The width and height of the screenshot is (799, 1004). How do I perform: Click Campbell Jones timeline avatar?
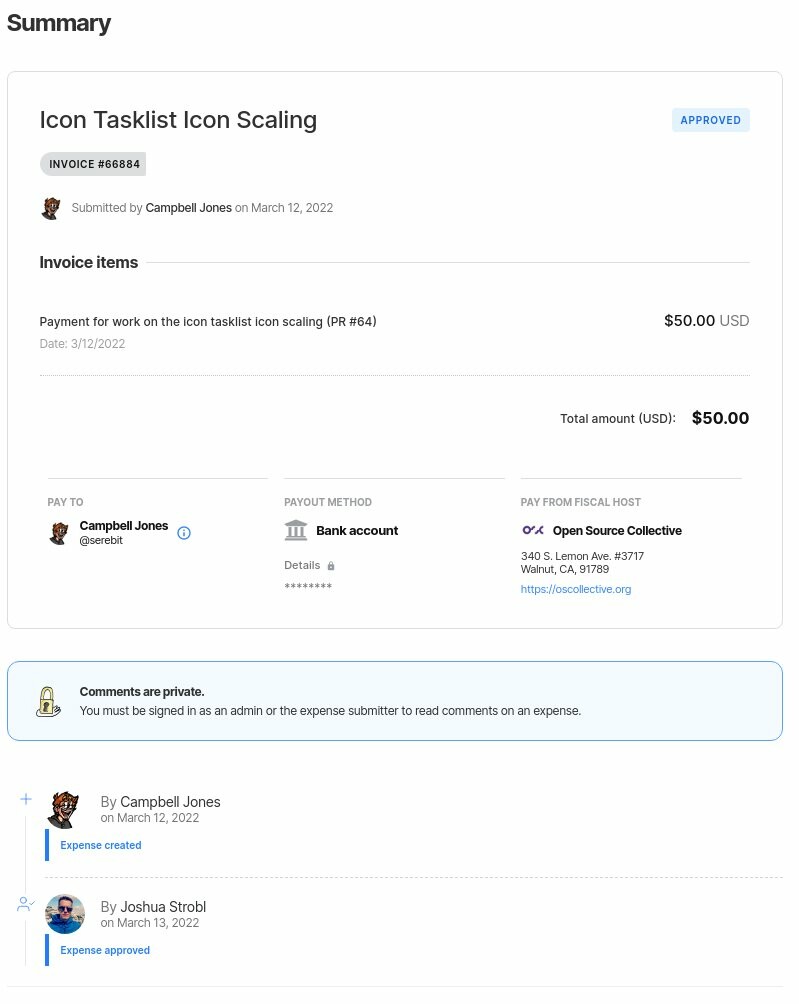click(x=64, y=809)
